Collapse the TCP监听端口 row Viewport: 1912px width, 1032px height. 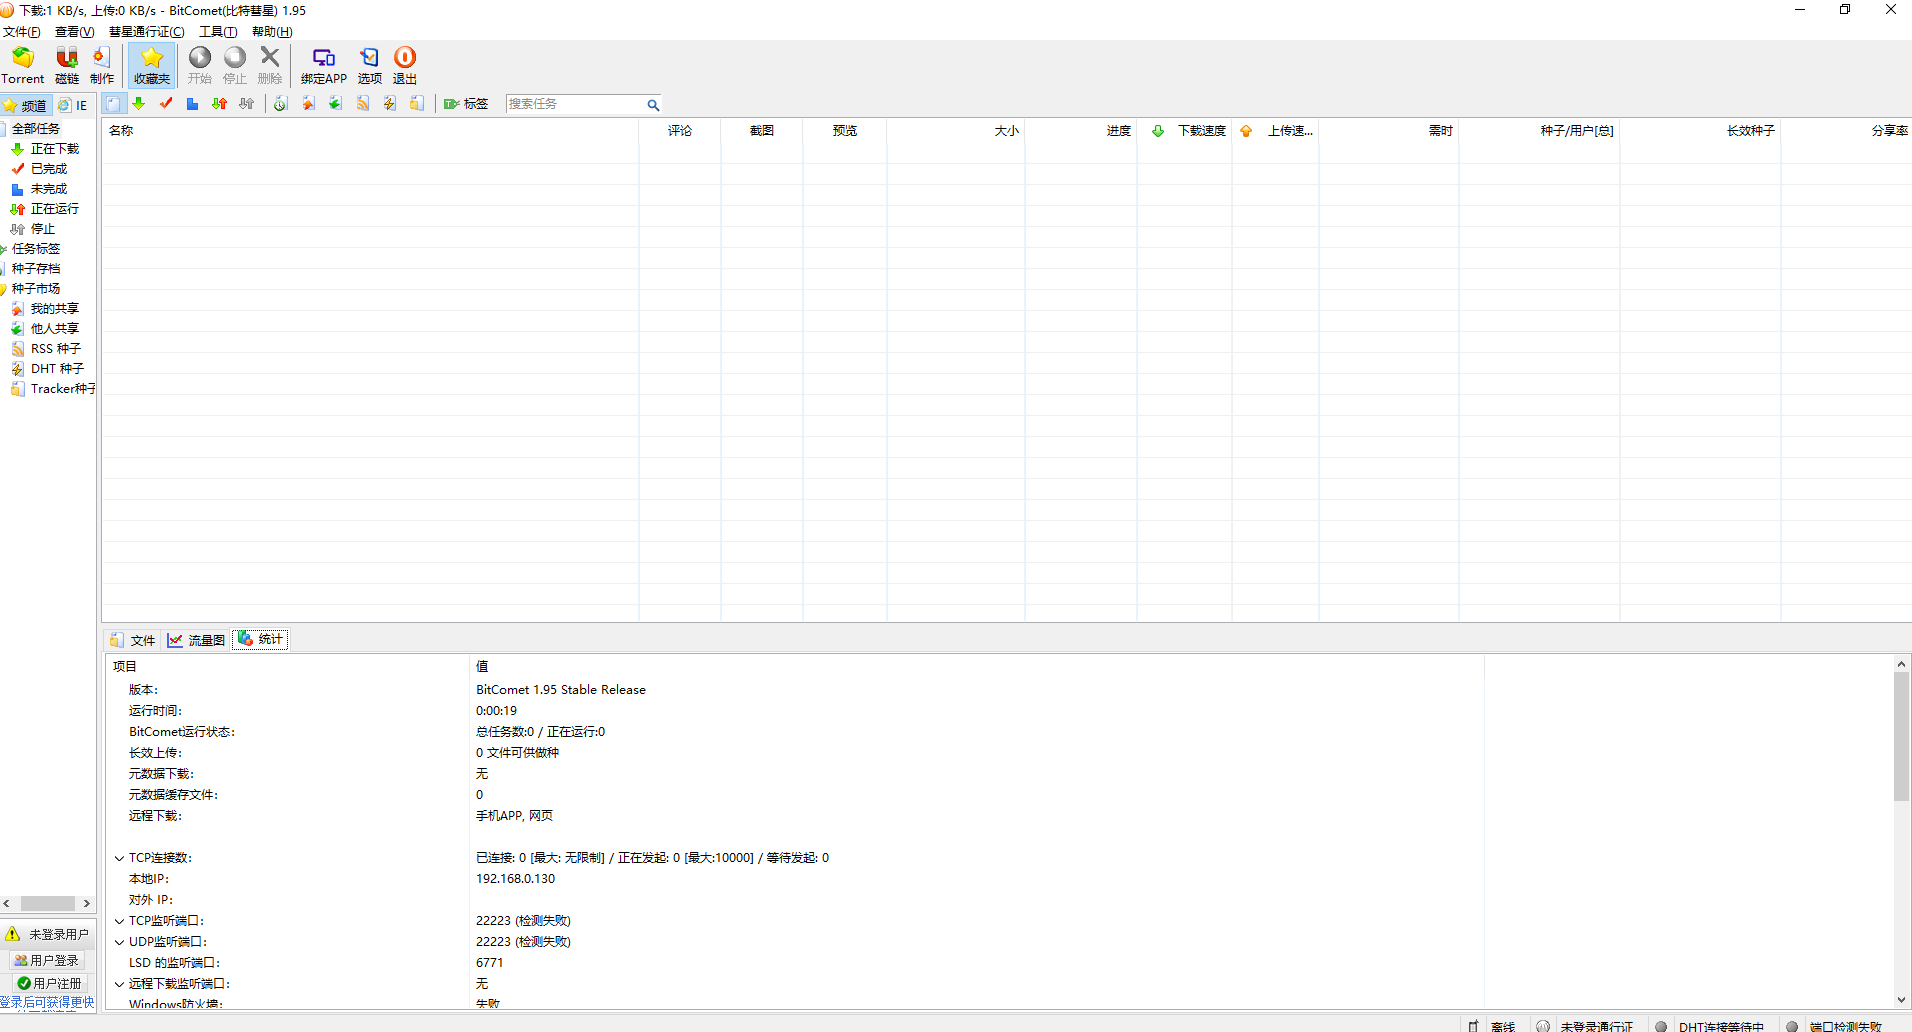119,921
